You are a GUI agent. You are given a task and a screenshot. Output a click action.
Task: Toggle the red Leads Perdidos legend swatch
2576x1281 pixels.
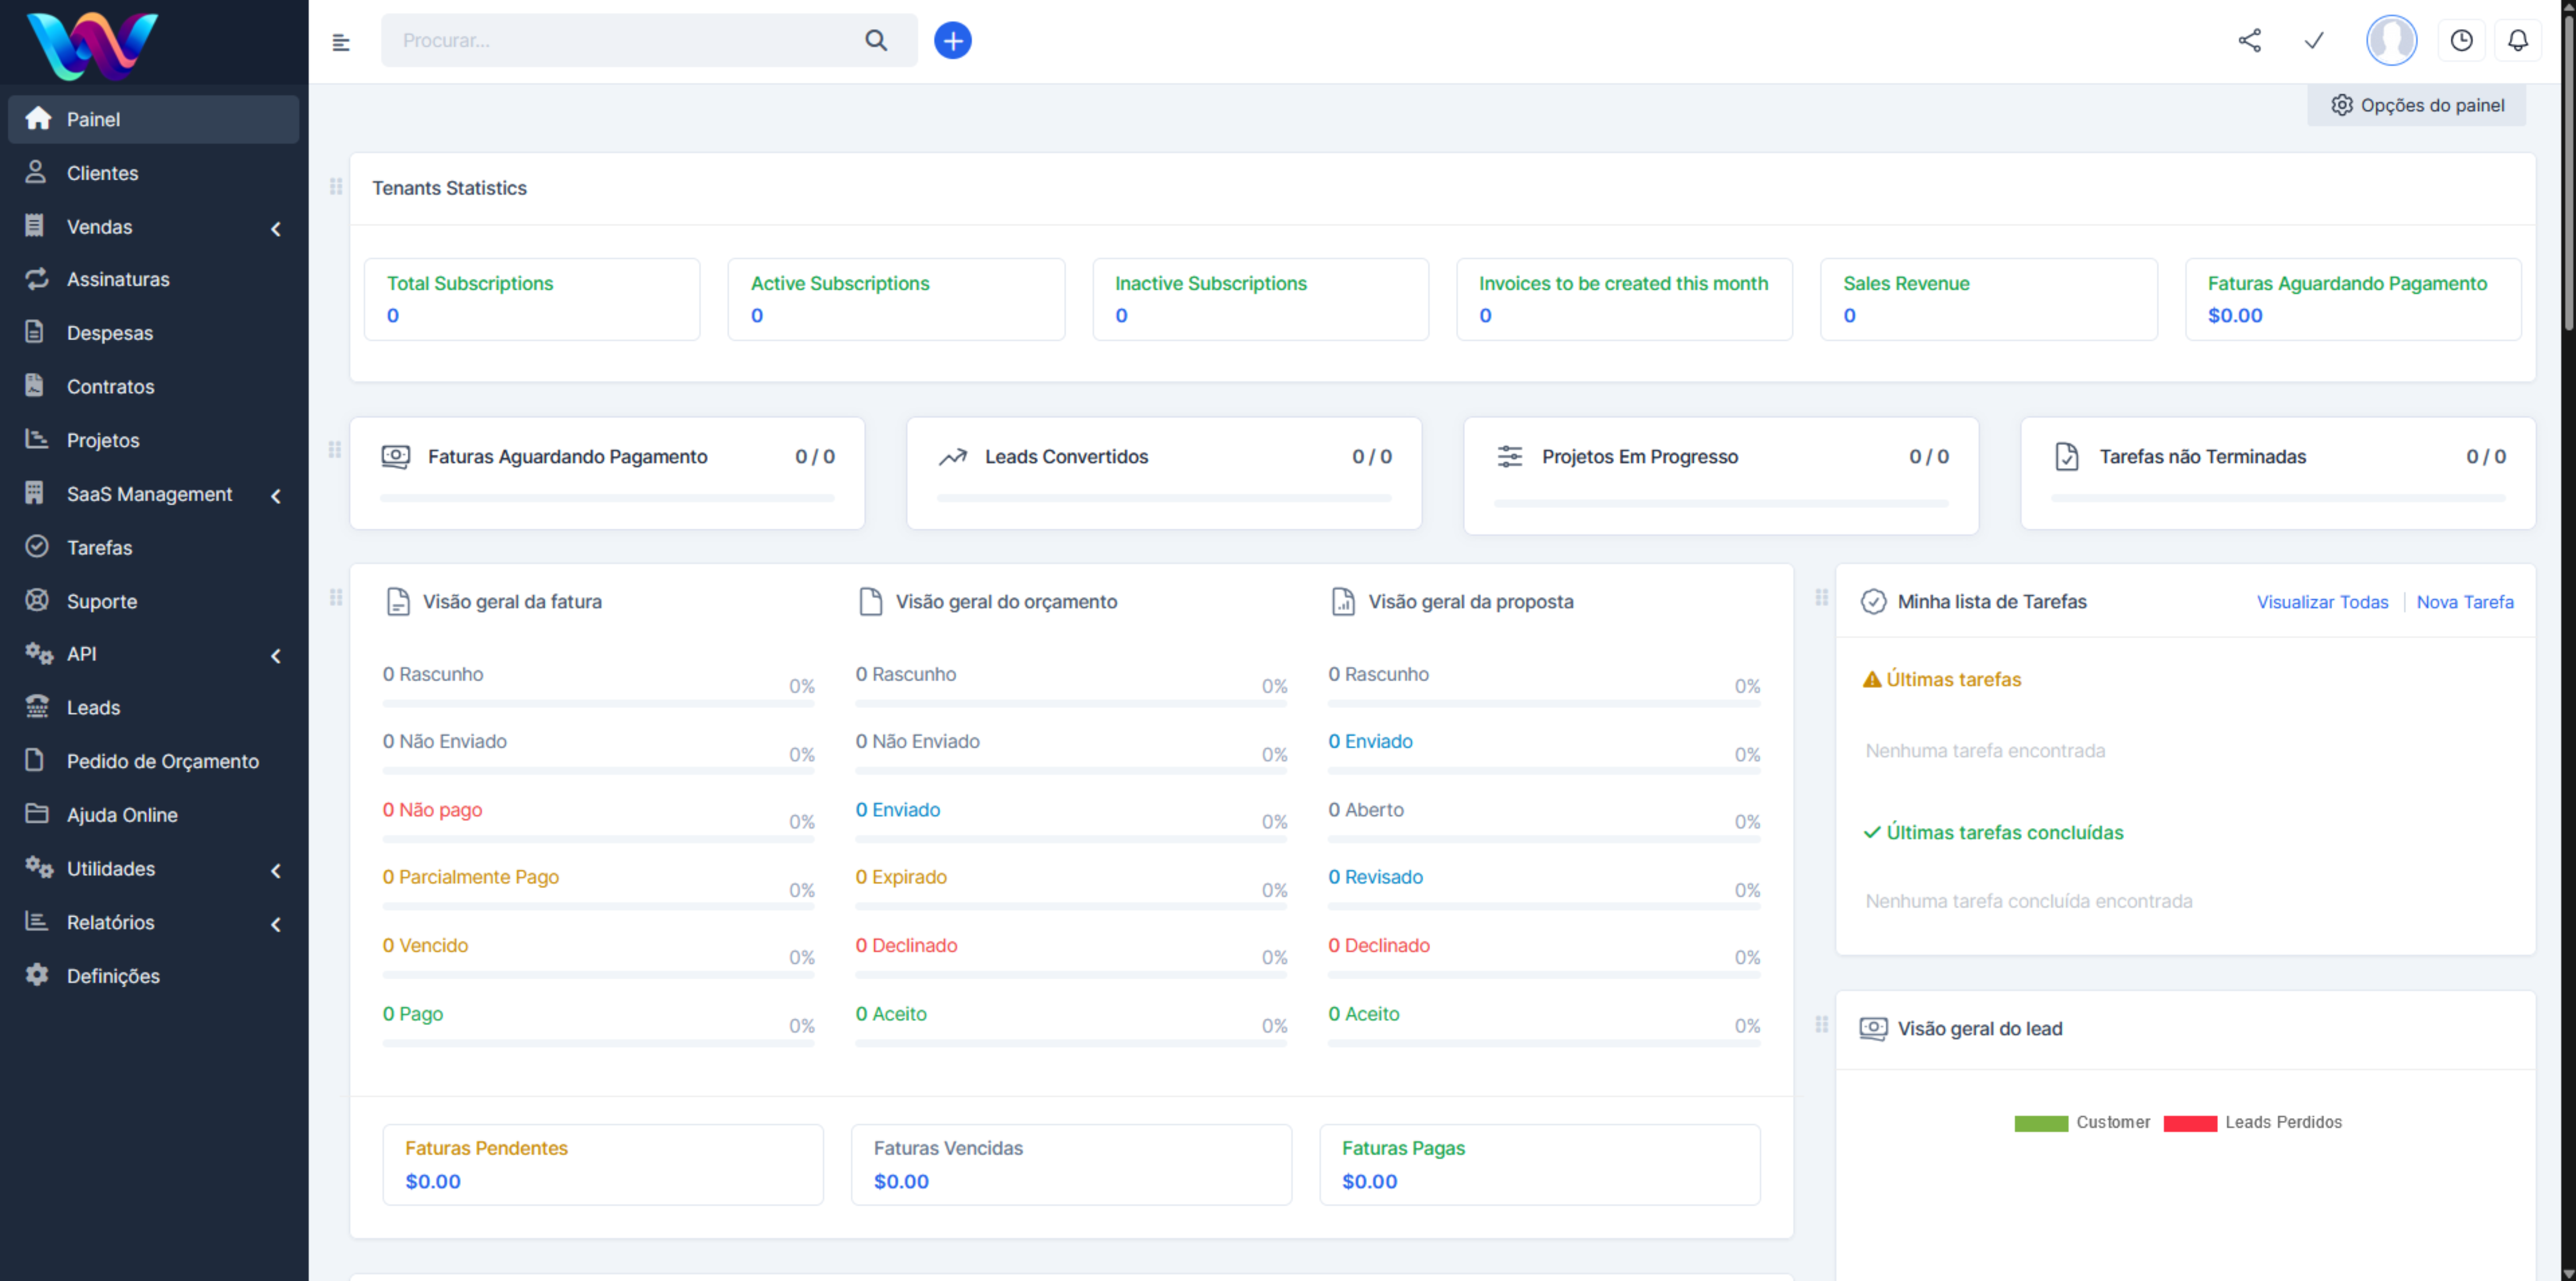(x=2190, y=1123)
